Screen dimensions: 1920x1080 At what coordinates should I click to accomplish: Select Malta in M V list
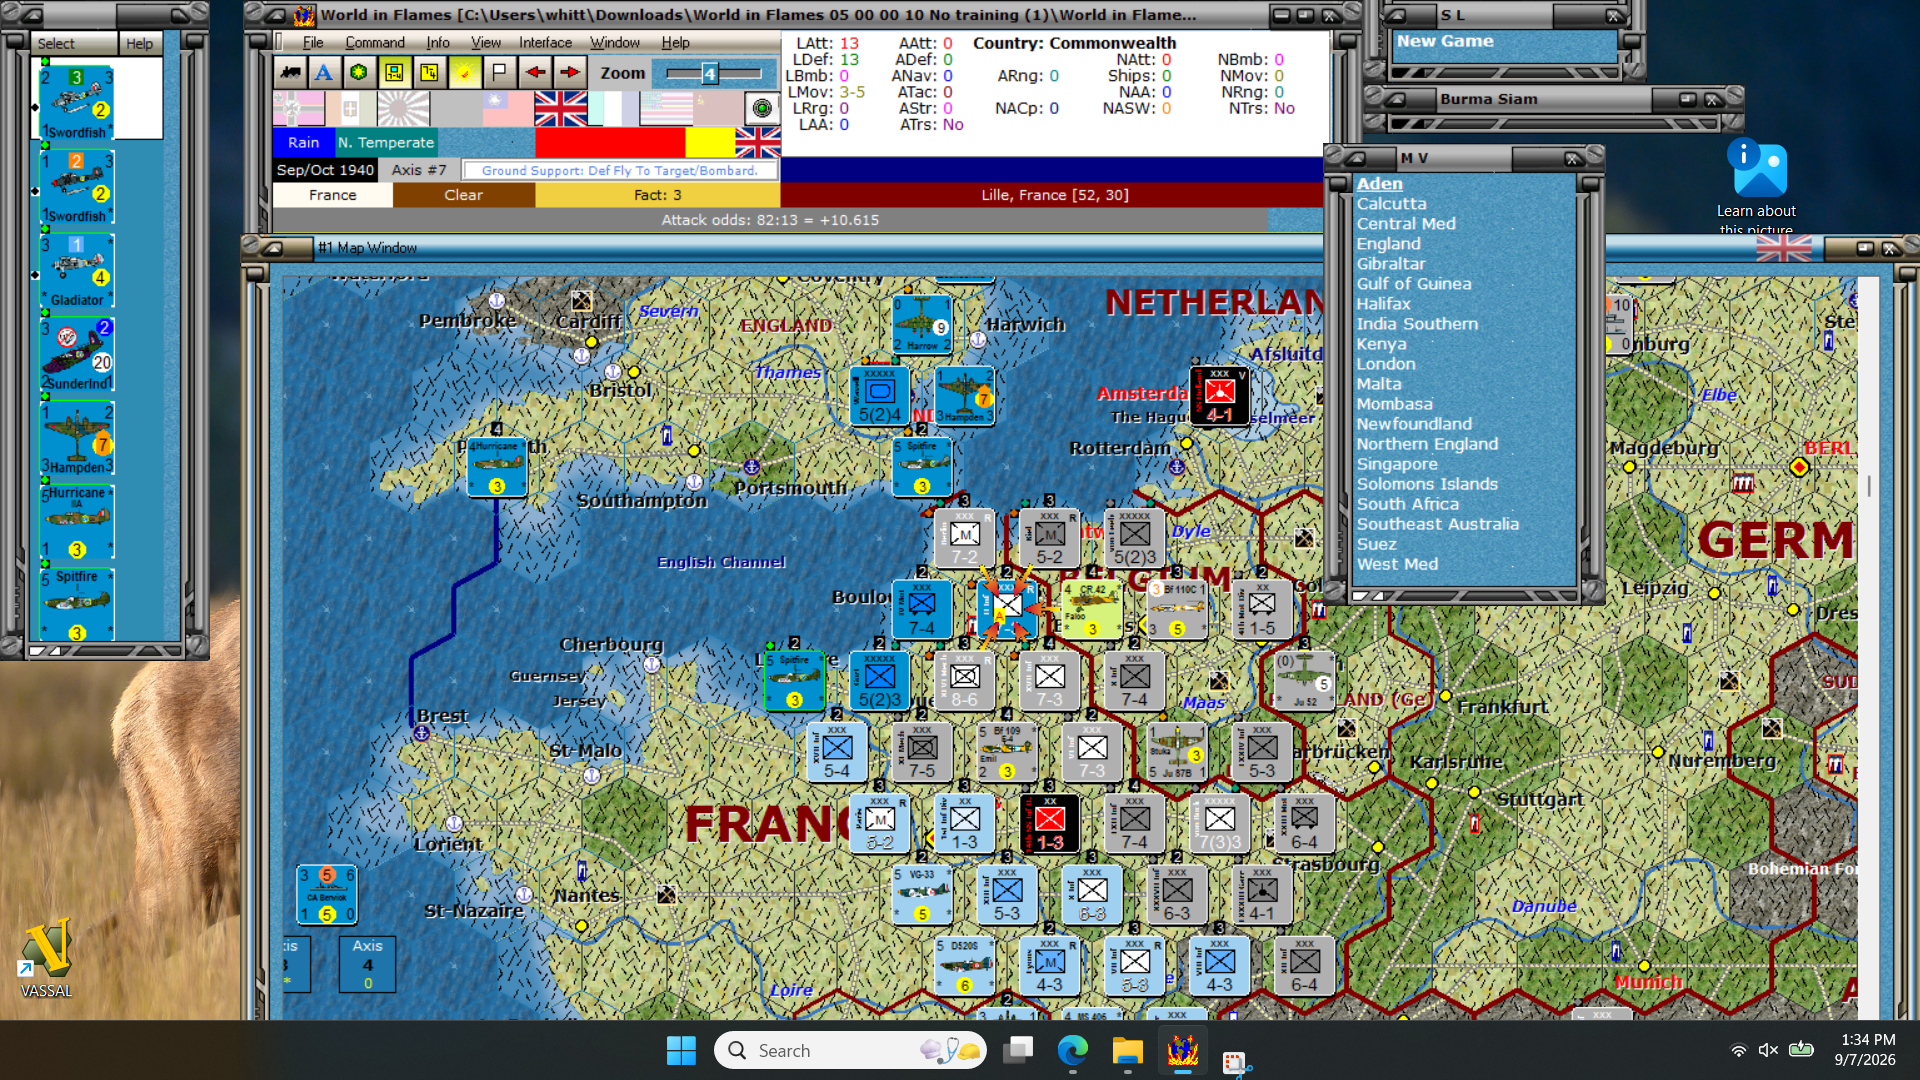1378,383
